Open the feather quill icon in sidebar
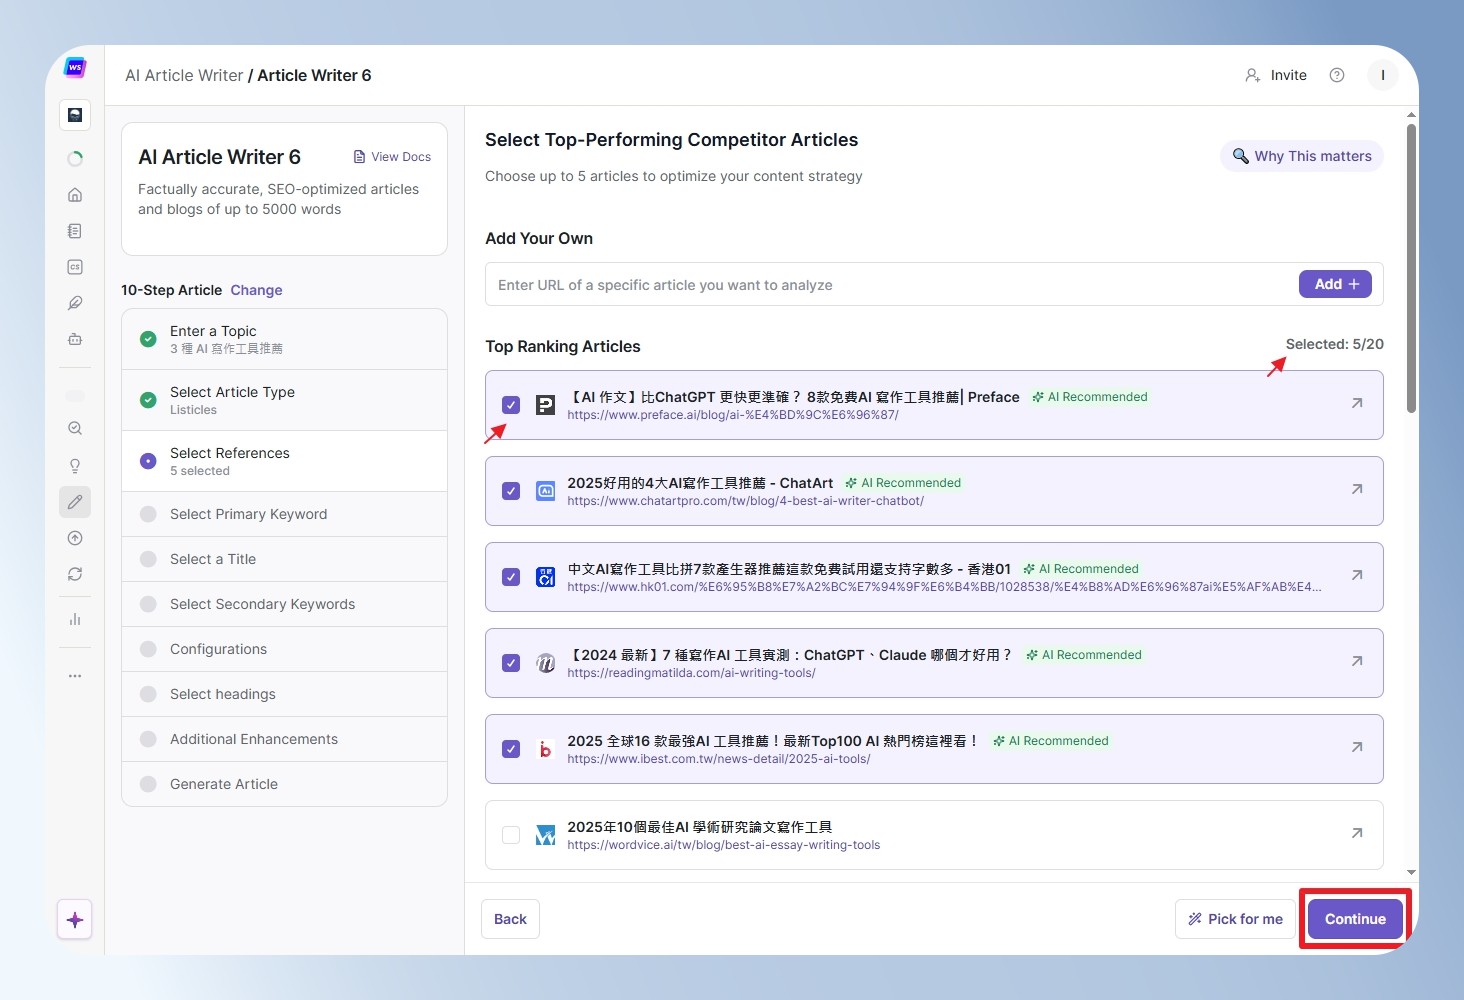1464x1000 pixels. pyautogui.click(x=75, y=303)
